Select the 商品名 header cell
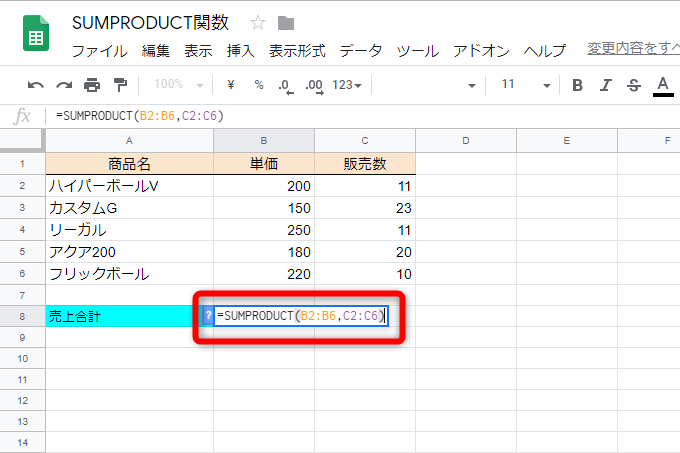Image resolution: width=680 pixels, height=453 pixels. tap(129, 163)
